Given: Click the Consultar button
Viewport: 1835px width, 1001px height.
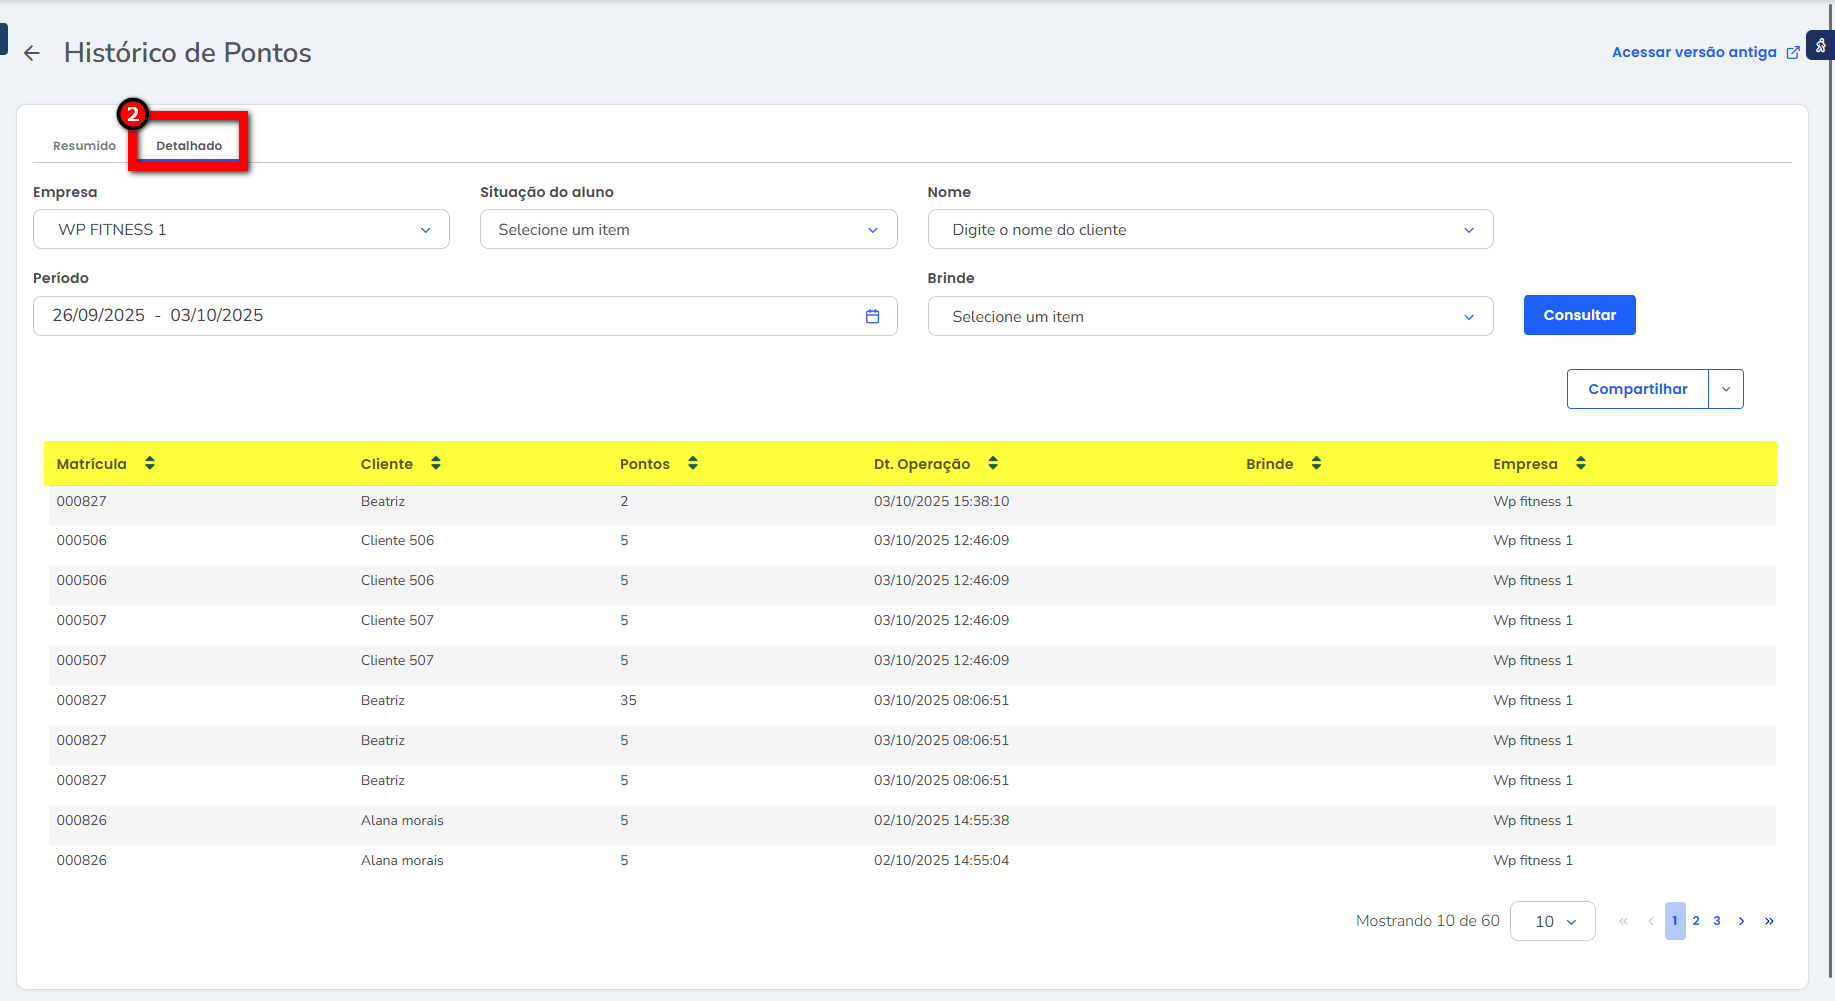Looking at the screenshot, I should [1579, 315].
